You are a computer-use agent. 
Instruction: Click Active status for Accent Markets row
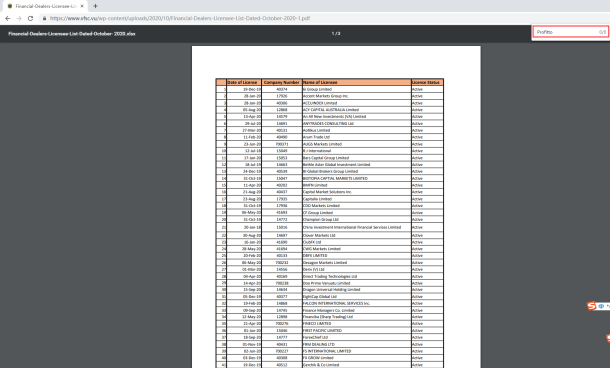427,96
